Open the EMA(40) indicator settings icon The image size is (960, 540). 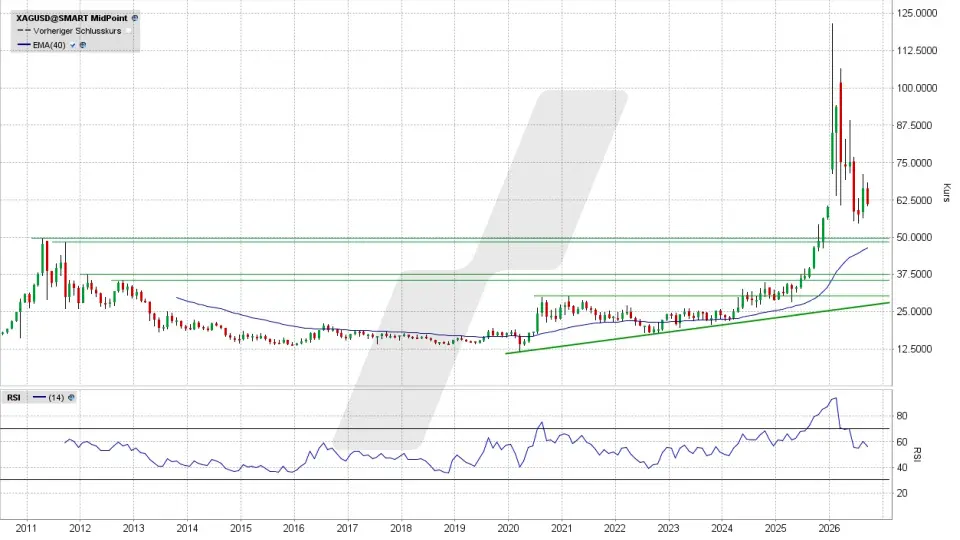tap(83, 45)
